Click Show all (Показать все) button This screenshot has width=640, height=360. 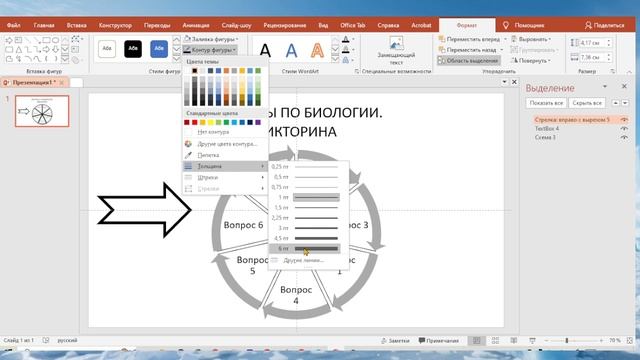[x=546, y=103]
